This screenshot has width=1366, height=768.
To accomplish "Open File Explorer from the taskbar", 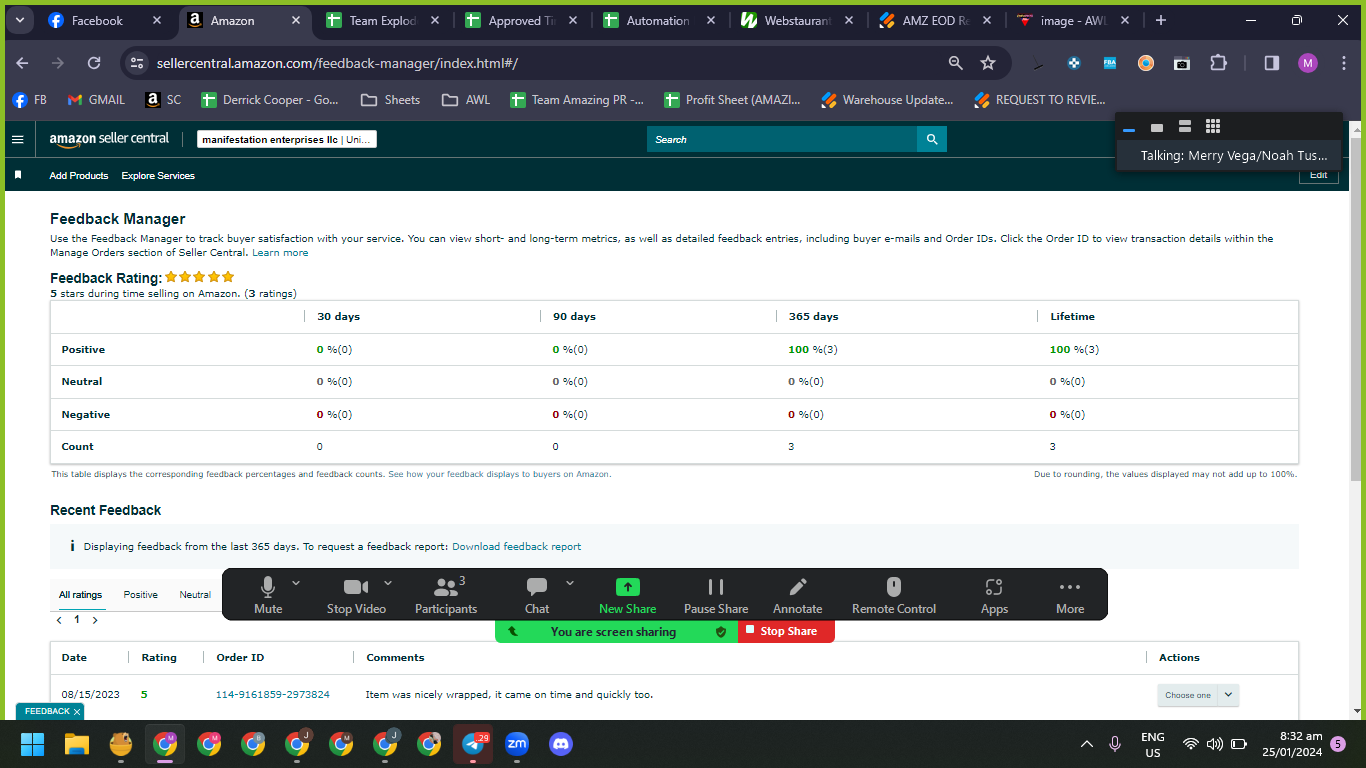I will (77, 744).
